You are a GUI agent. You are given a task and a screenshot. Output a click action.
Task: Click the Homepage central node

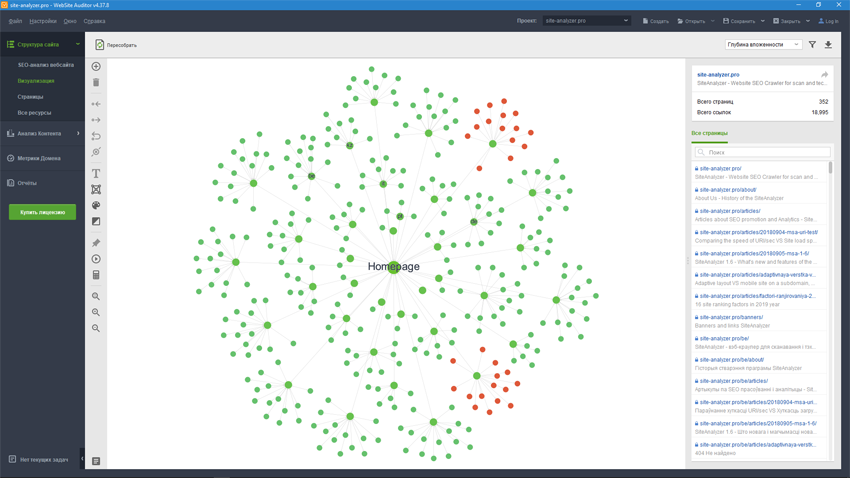click(x=394, y=267)
